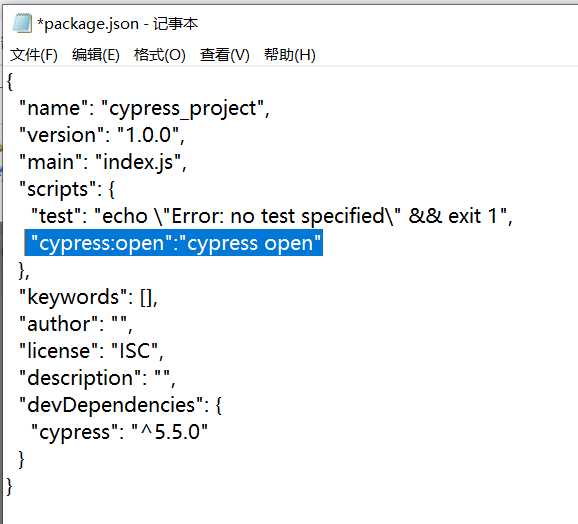
Task: Click the "cypress": "^5.5.0" line
Action: tap(119, 432)
